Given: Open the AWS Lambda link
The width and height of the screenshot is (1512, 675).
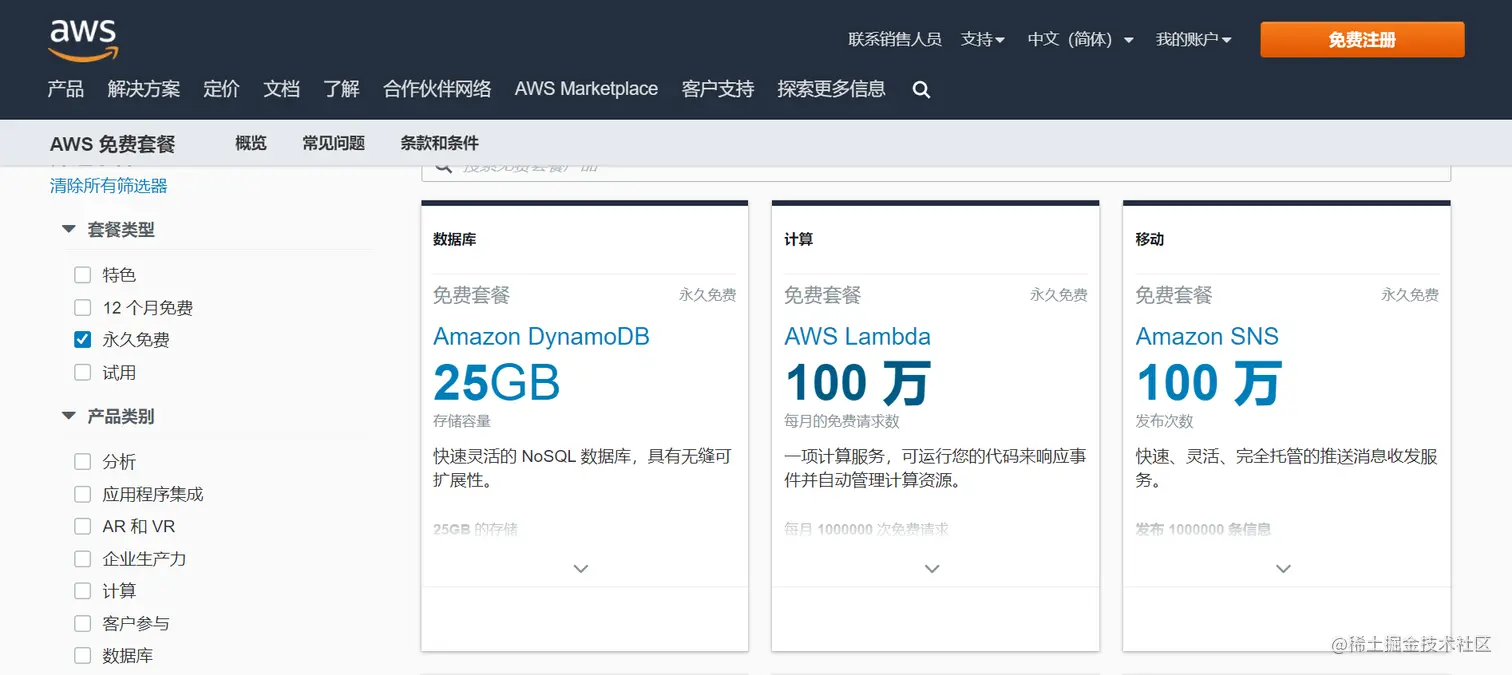Looking at the screenshot, I should pos(857,337).
